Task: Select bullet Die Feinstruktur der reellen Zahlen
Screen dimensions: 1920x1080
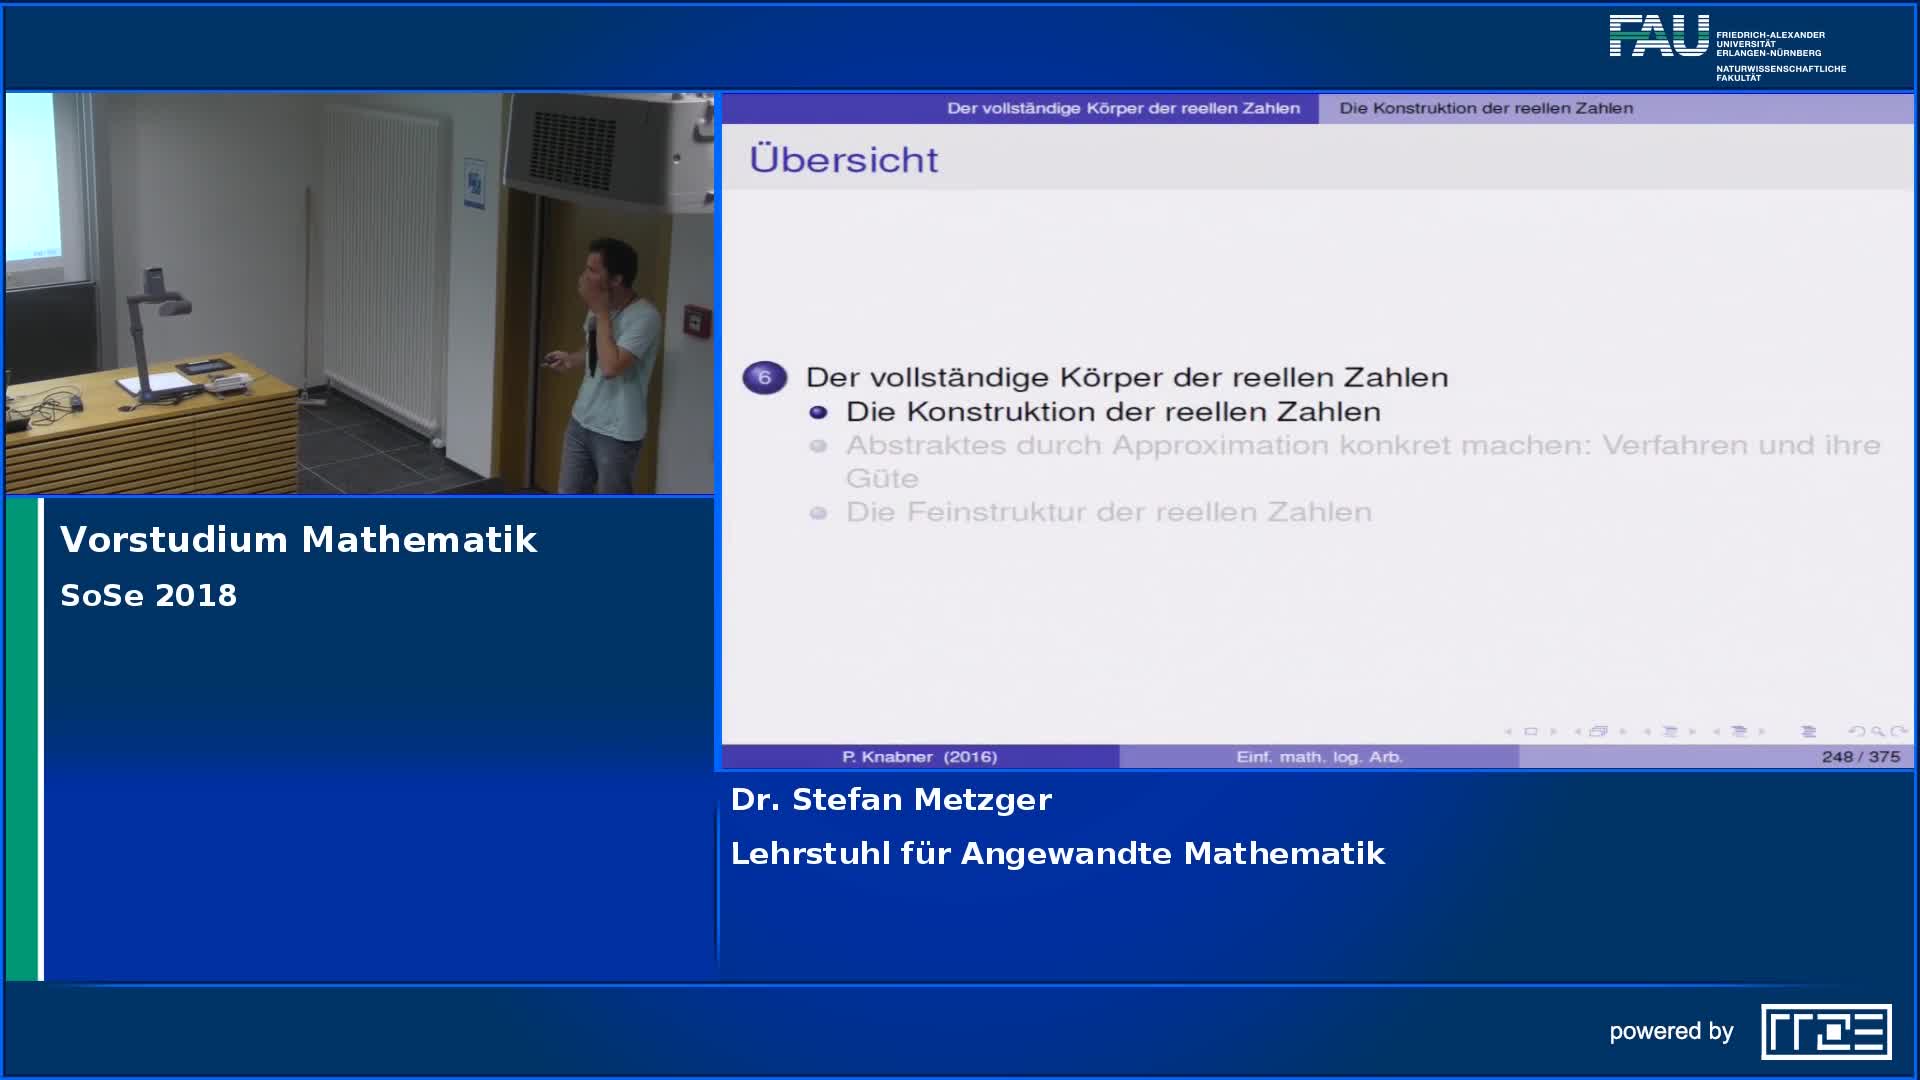Action: point(1108,512)
